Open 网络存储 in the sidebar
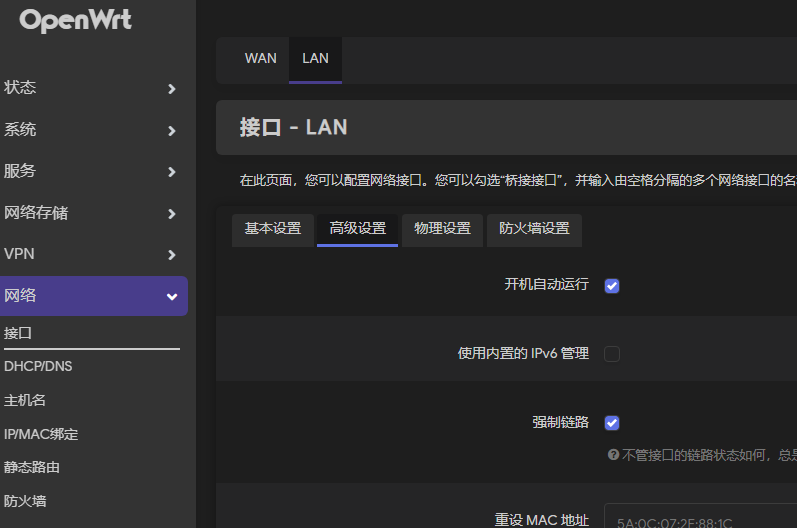Image resolution: width=797 pixels, height=528 pixels. [36, 212]
